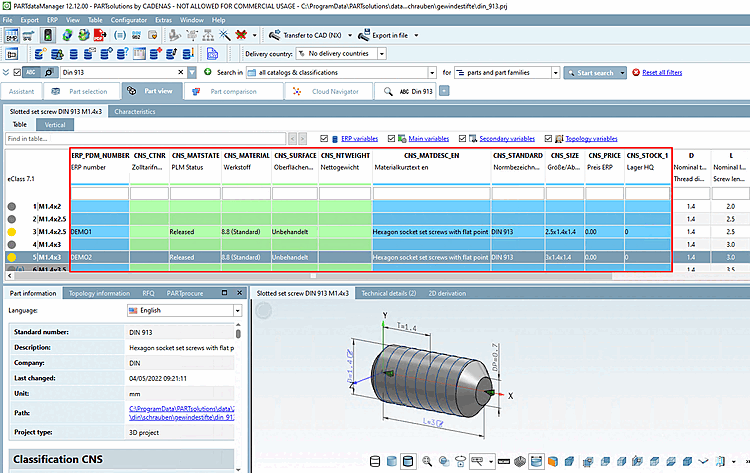Switch to the Topology information tab
The height and width of the screenshot is (473, 750).
99,293
